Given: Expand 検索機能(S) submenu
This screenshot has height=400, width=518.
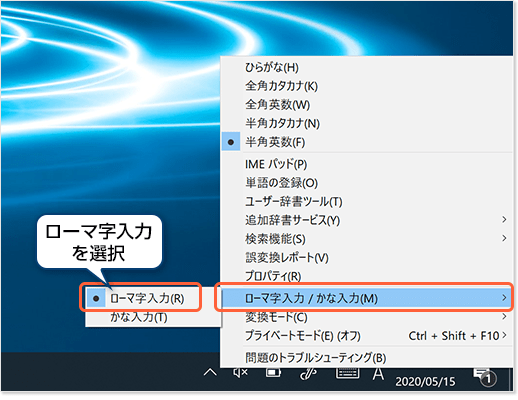Looking at the screenshot, I should click(x=367, y=239).
